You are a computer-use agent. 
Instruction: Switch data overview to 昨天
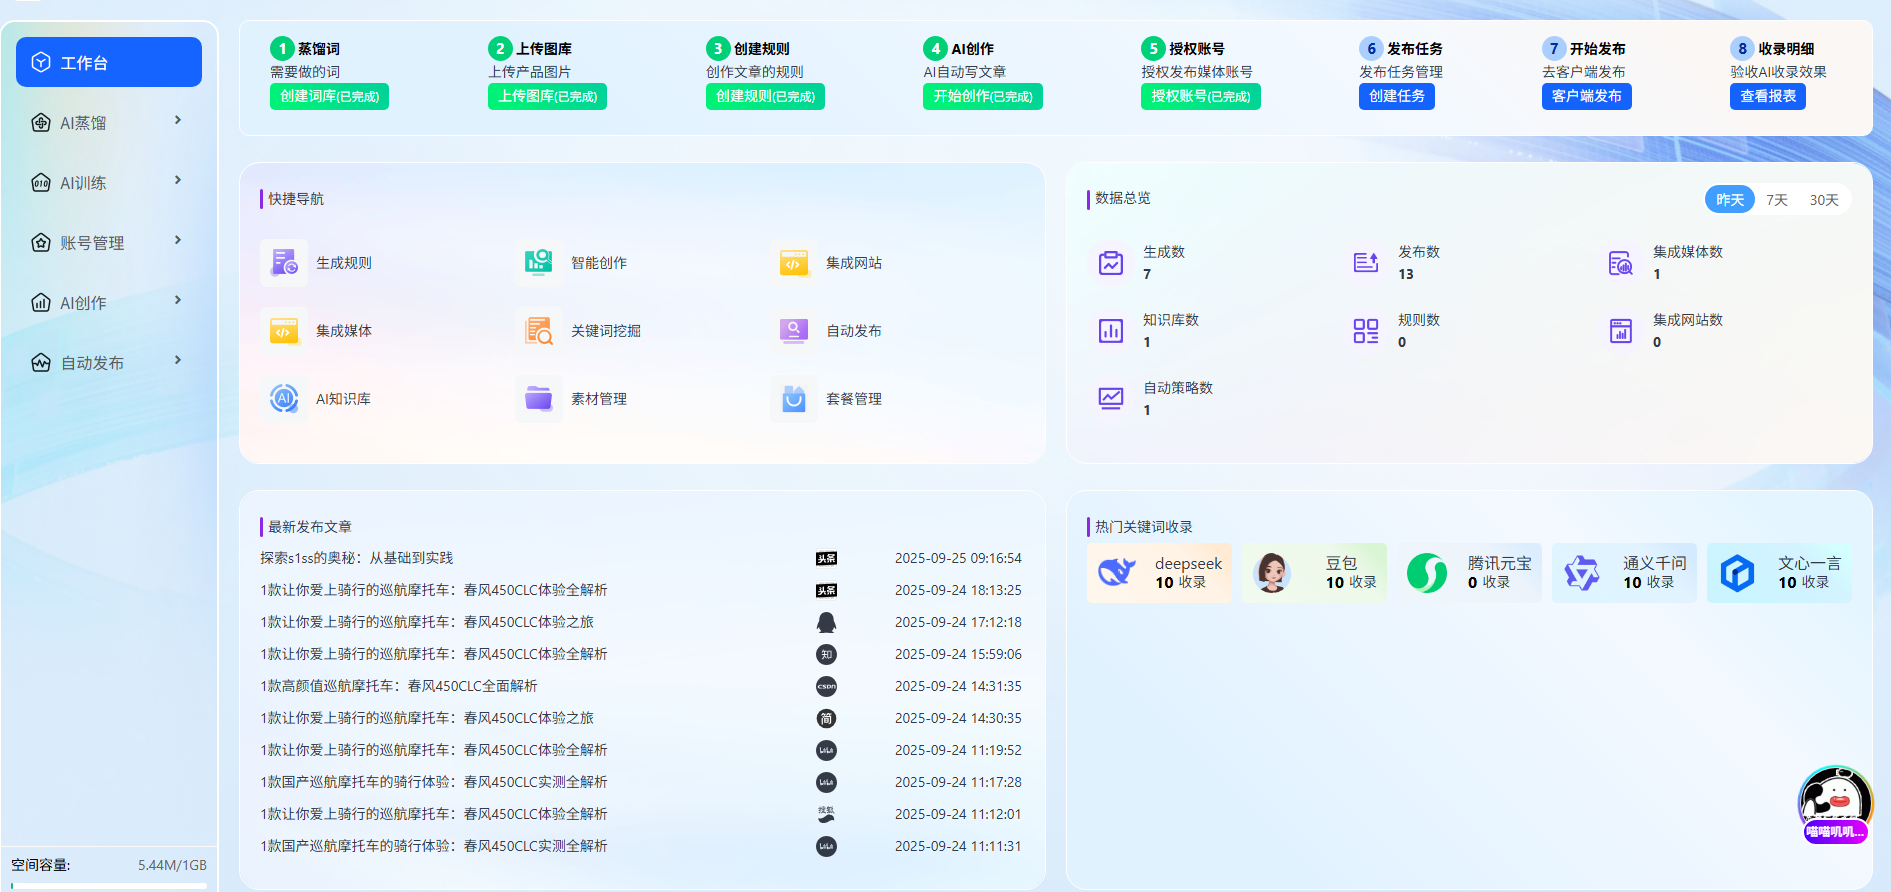click(x=1729, y=200)
